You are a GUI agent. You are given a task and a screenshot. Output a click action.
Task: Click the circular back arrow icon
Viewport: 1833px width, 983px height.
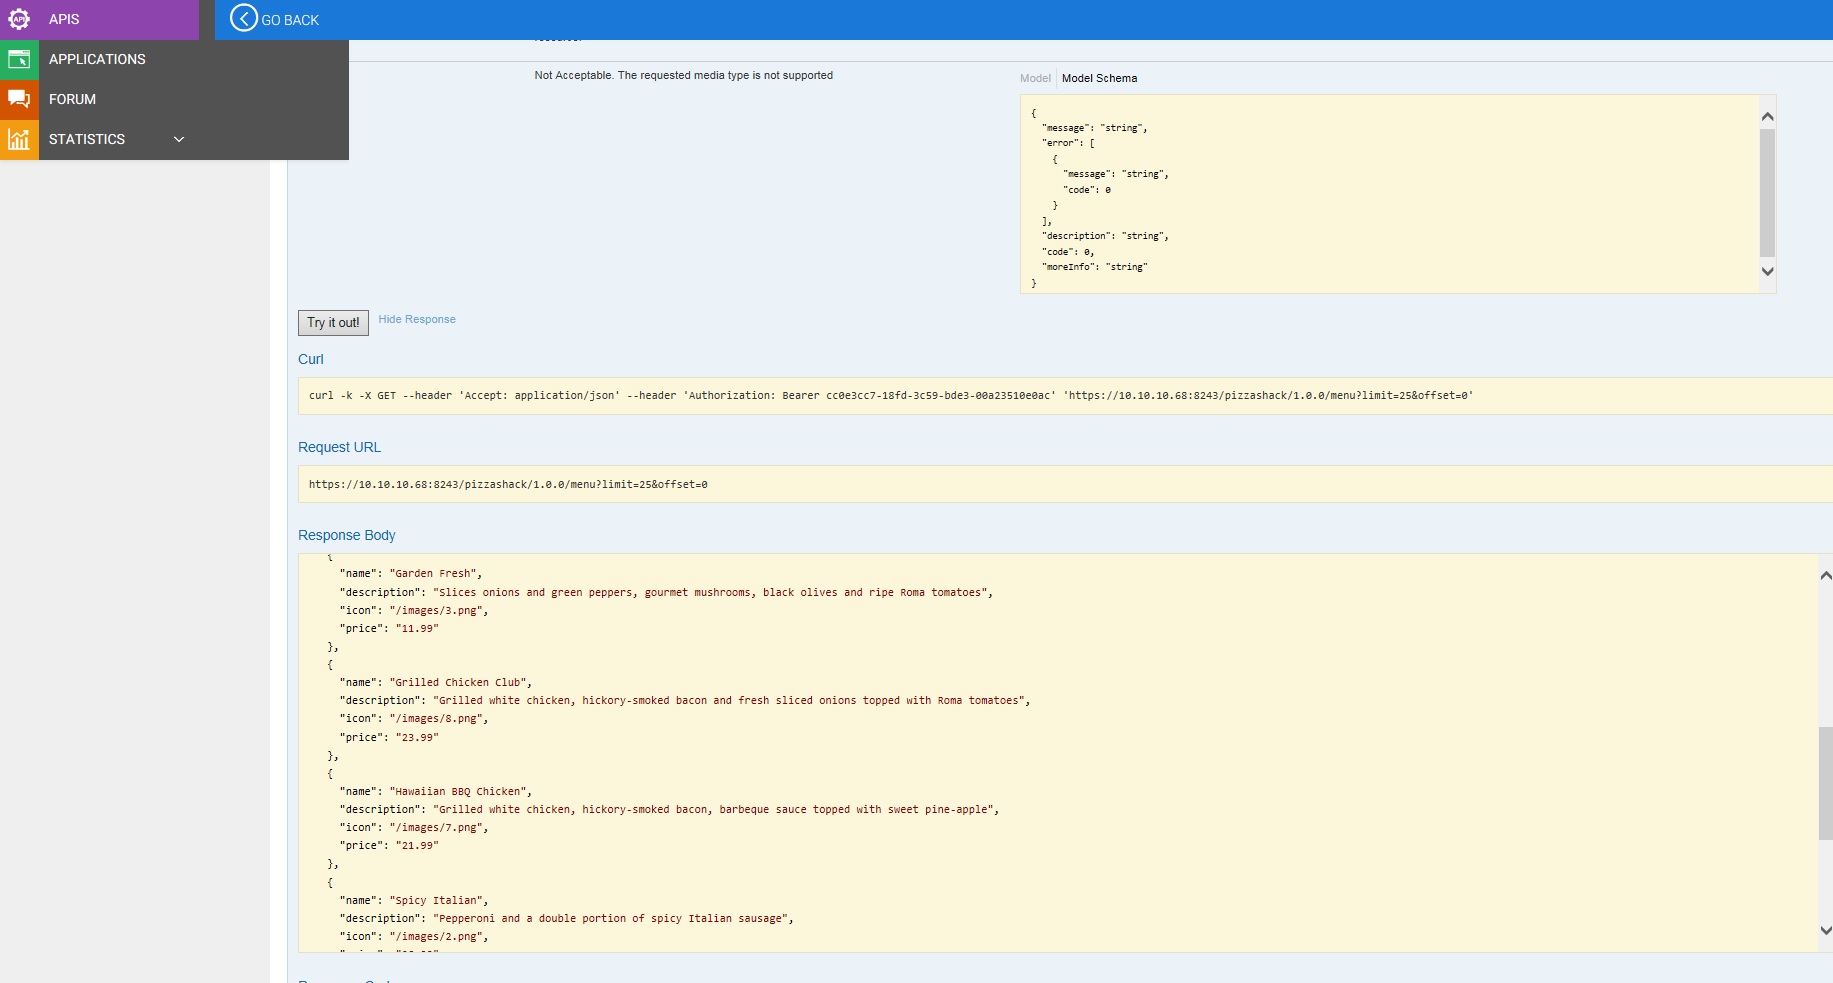243,19
